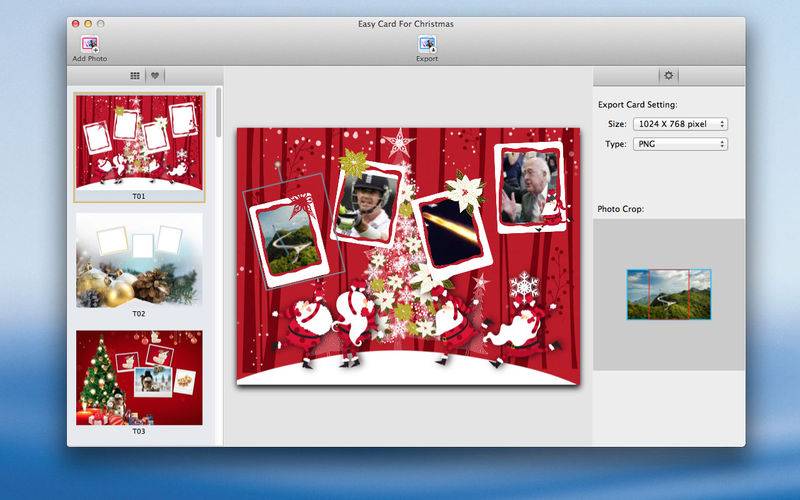Viewport: 800px width, 500px height.
Task: Select the T01 red curtain template
Action: click(x=139, y=141)
